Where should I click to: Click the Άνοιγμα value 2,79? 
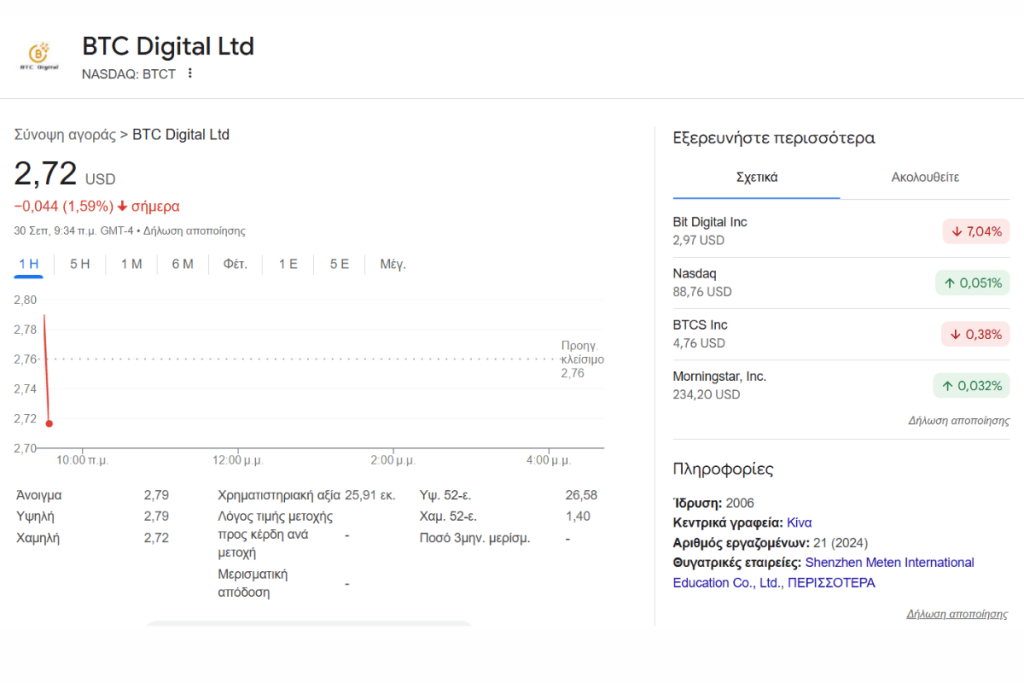(x=156, y=495)
